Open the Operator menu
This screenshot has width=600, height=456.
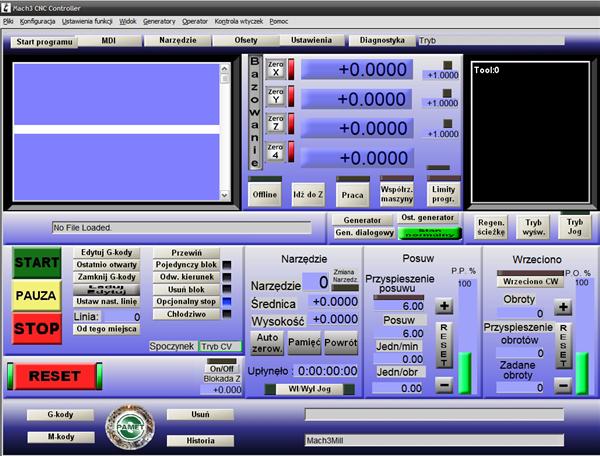click(x=195, y=21)
